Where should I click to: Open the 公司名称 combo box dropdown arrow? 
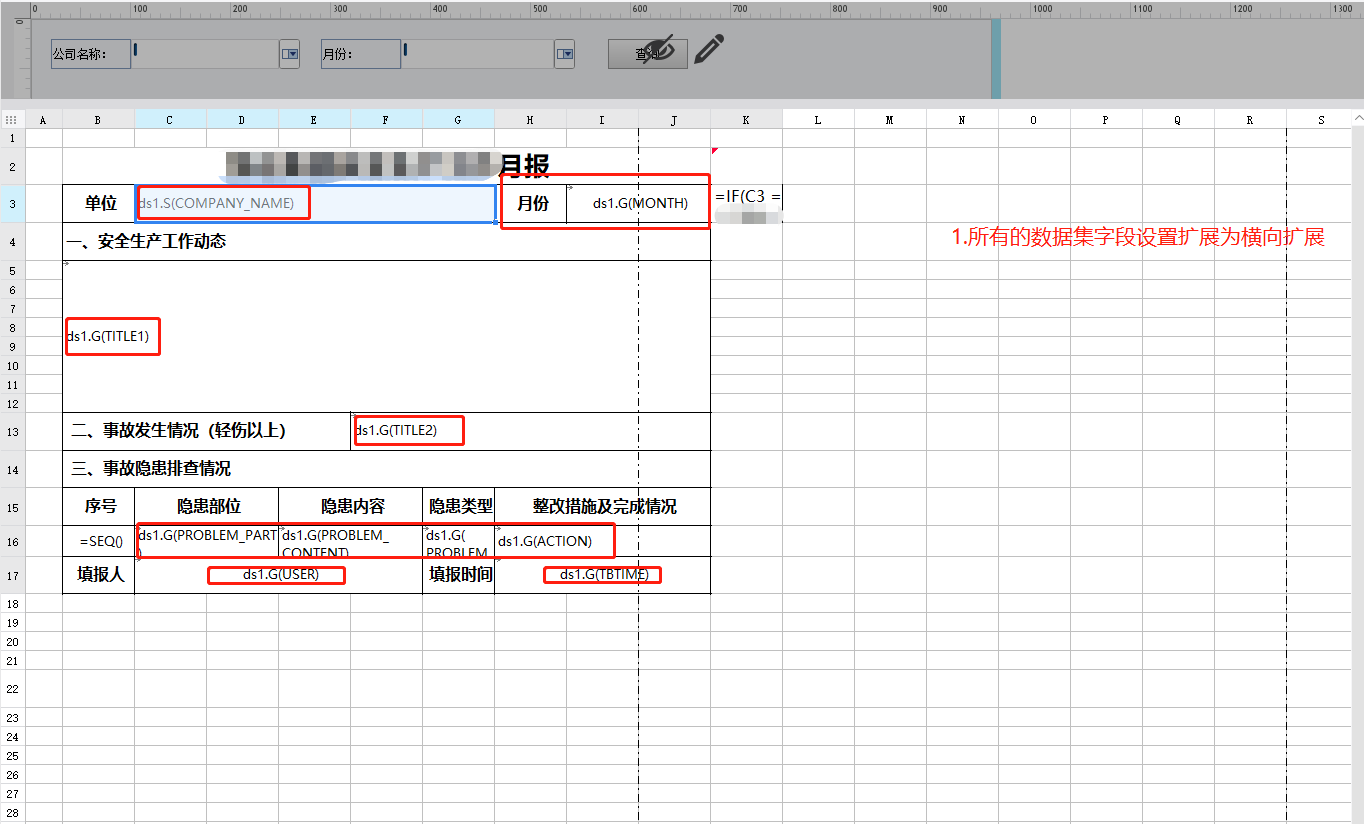tap(290, 54)
